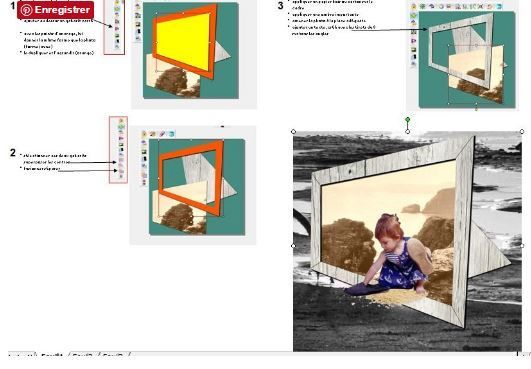Click the top-left selection handle of the beach photo
This screenshot has width=531, height=369.
pos(294,131)
